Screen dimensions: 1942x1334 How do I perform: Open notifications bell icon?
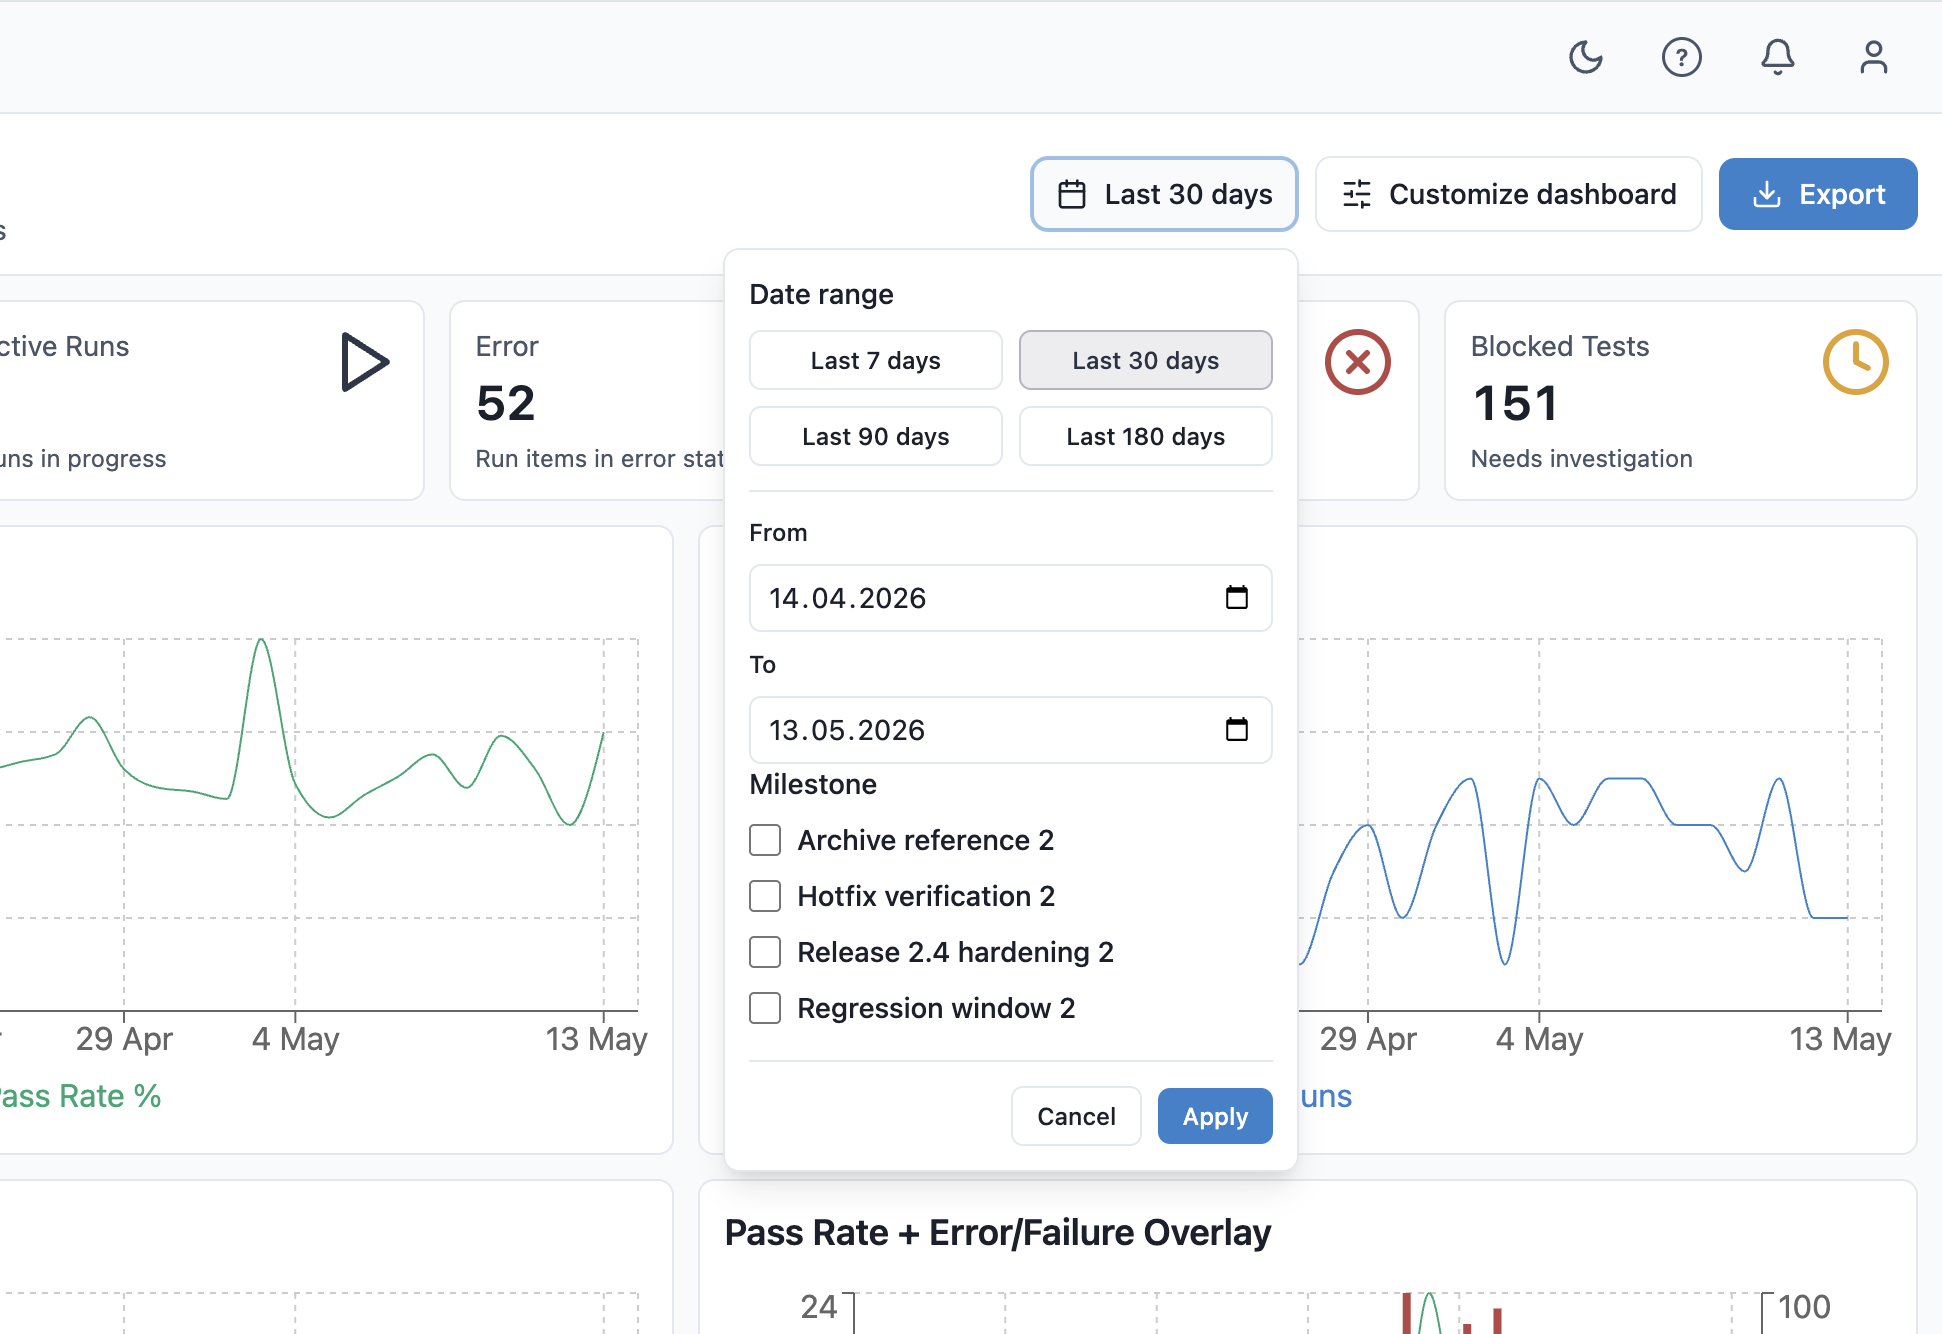coord(1778,57)
